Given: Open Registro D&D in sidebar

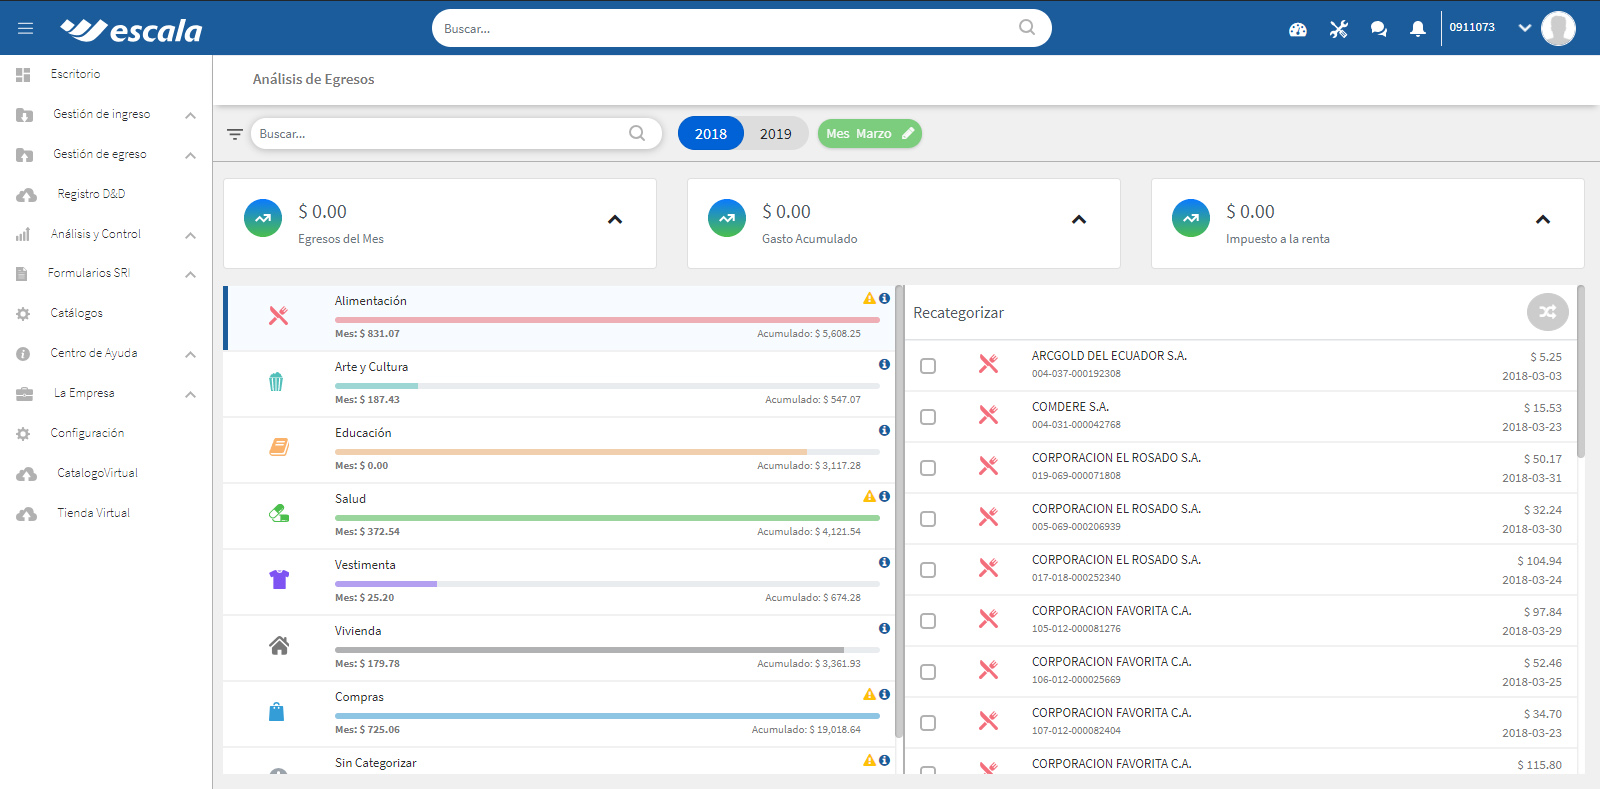Looking at the screenshot, I should coord(91,194).
